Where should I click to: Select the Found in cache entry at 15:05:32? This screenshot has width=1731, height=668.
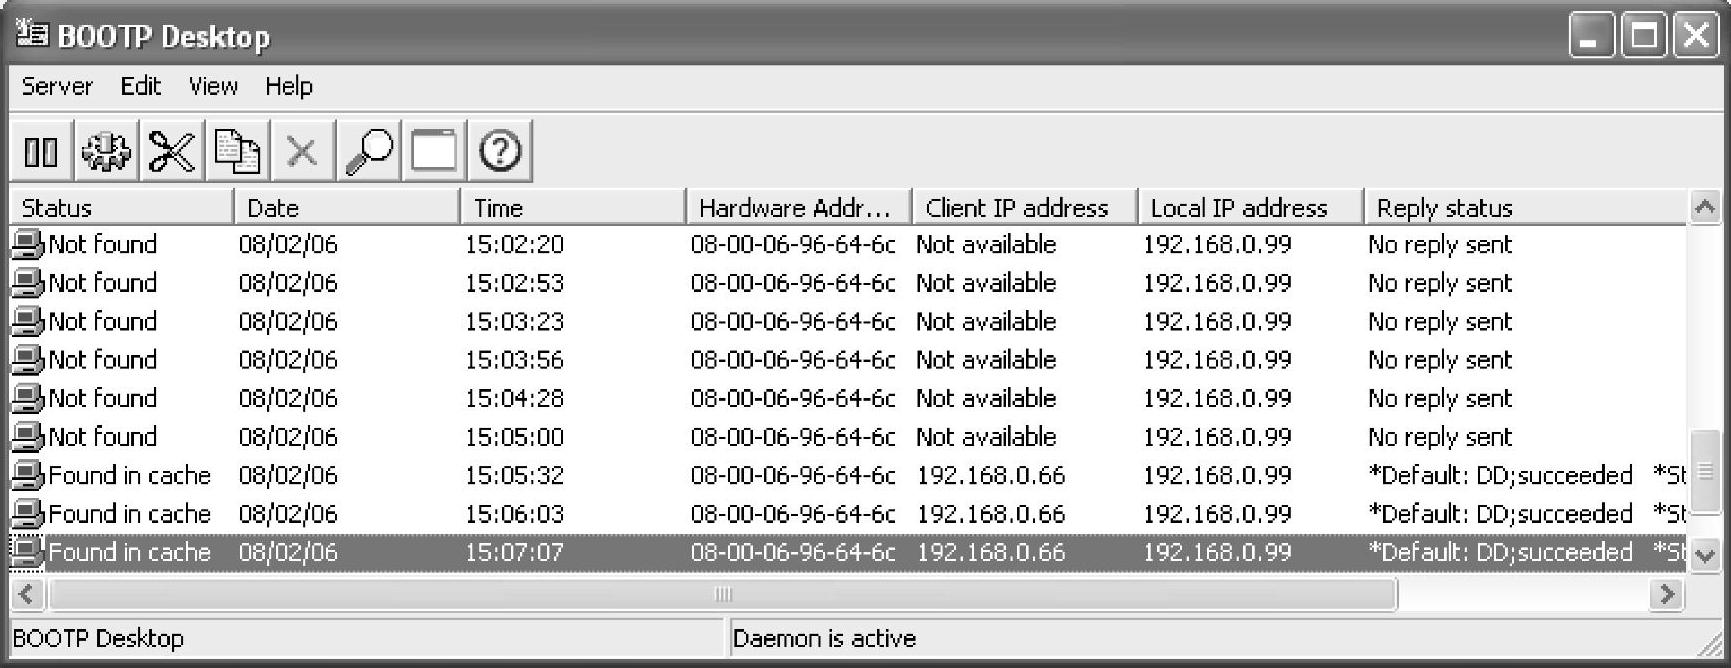(129, 475)
